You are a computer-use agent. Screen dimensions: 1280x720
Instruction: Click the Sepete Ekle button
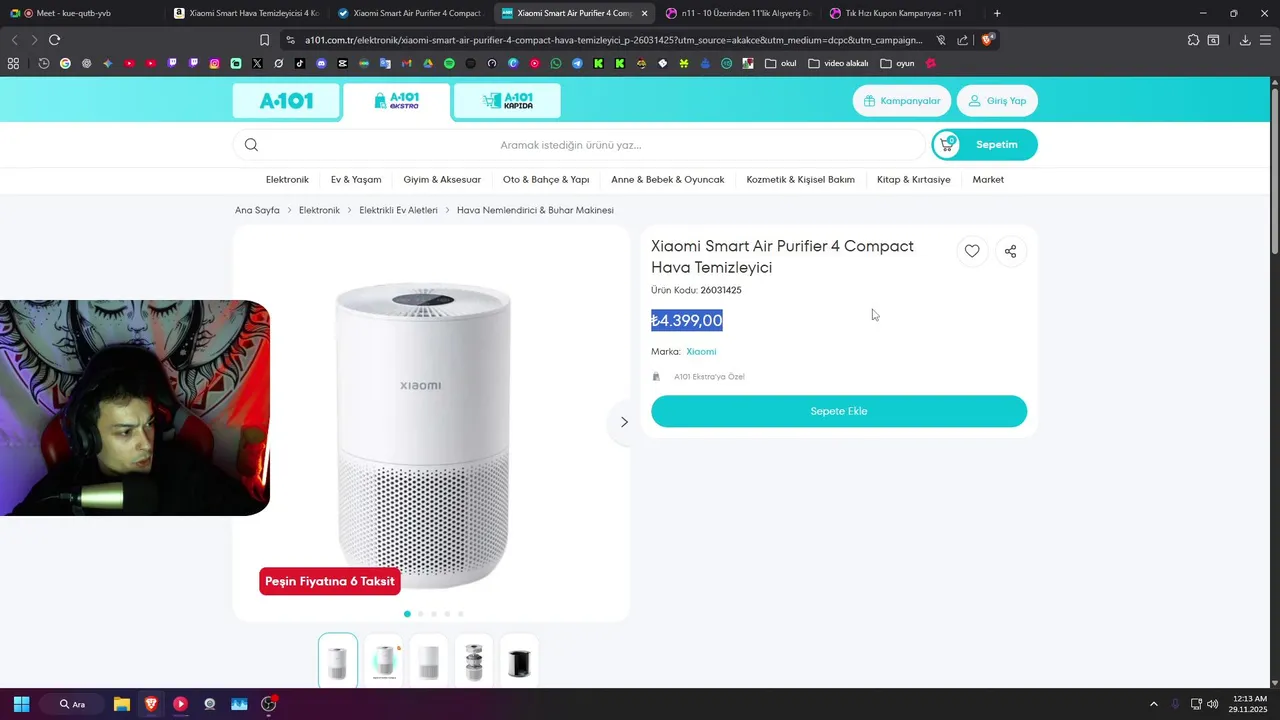839,411
